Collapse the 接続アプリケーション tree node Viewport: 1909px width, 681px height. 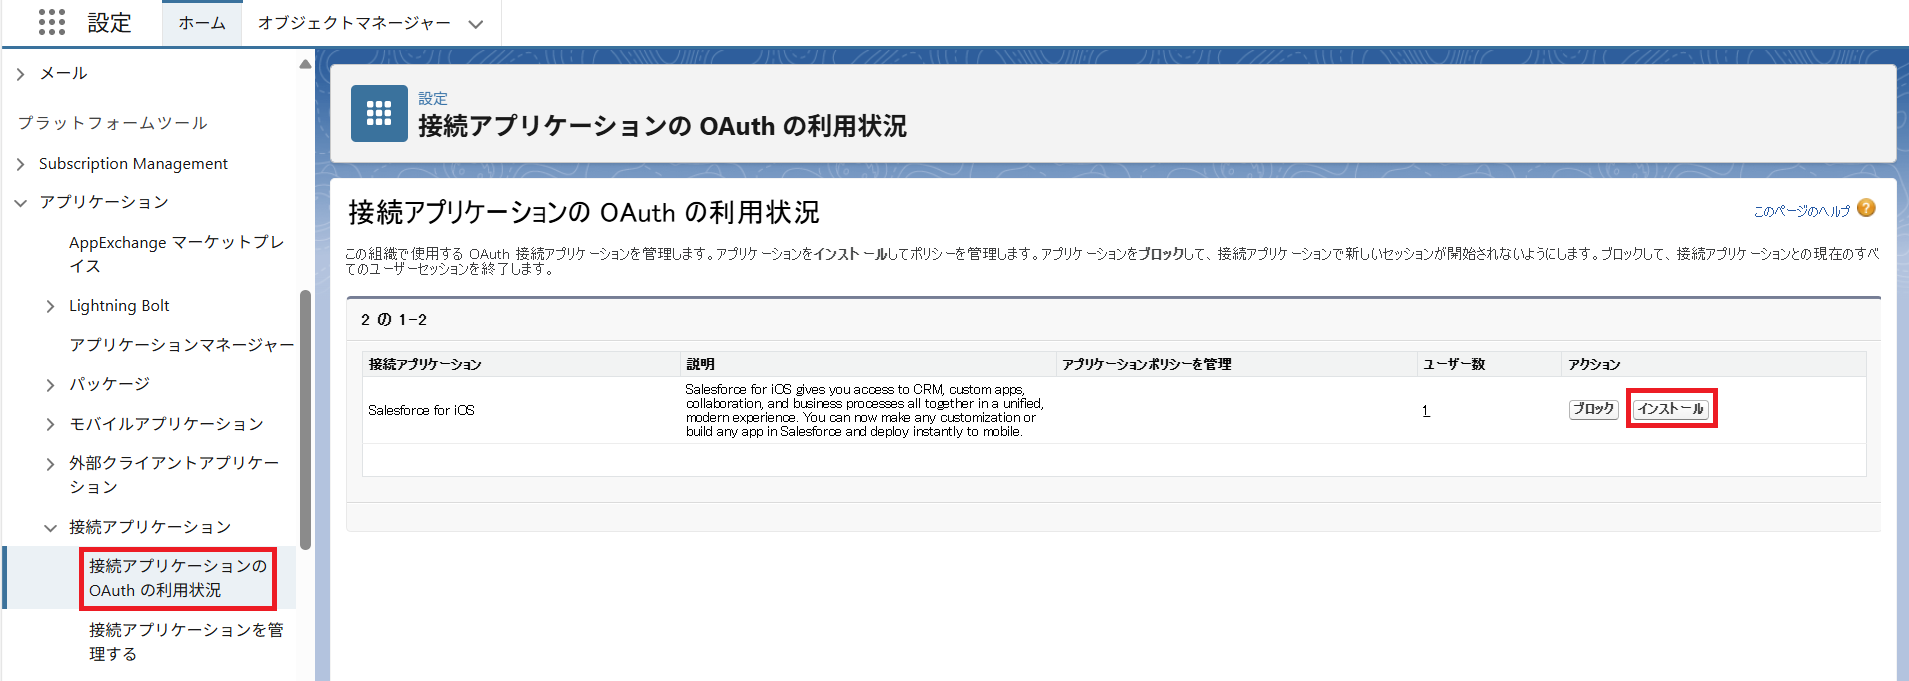51,528
